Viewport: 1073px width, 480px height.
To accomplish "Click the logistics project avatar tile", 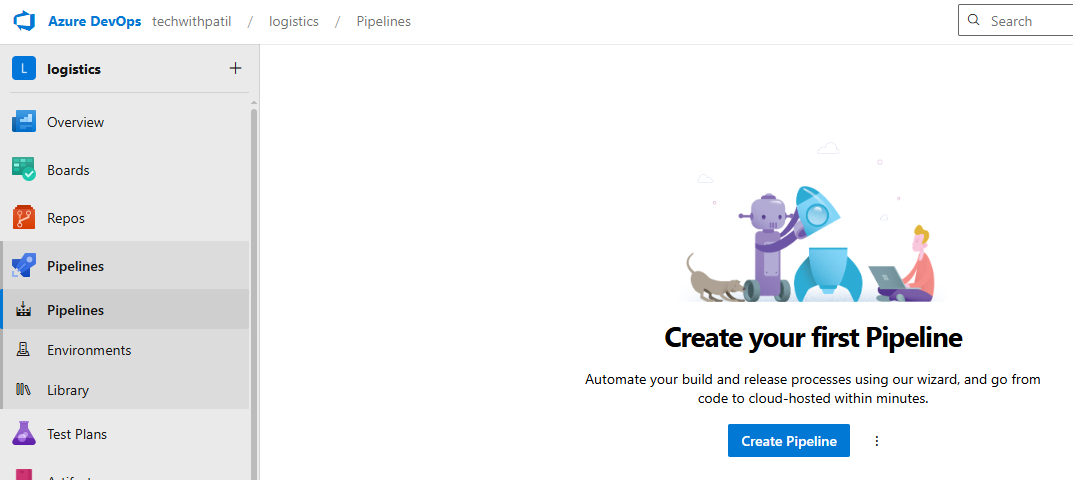I will (24, 69).
